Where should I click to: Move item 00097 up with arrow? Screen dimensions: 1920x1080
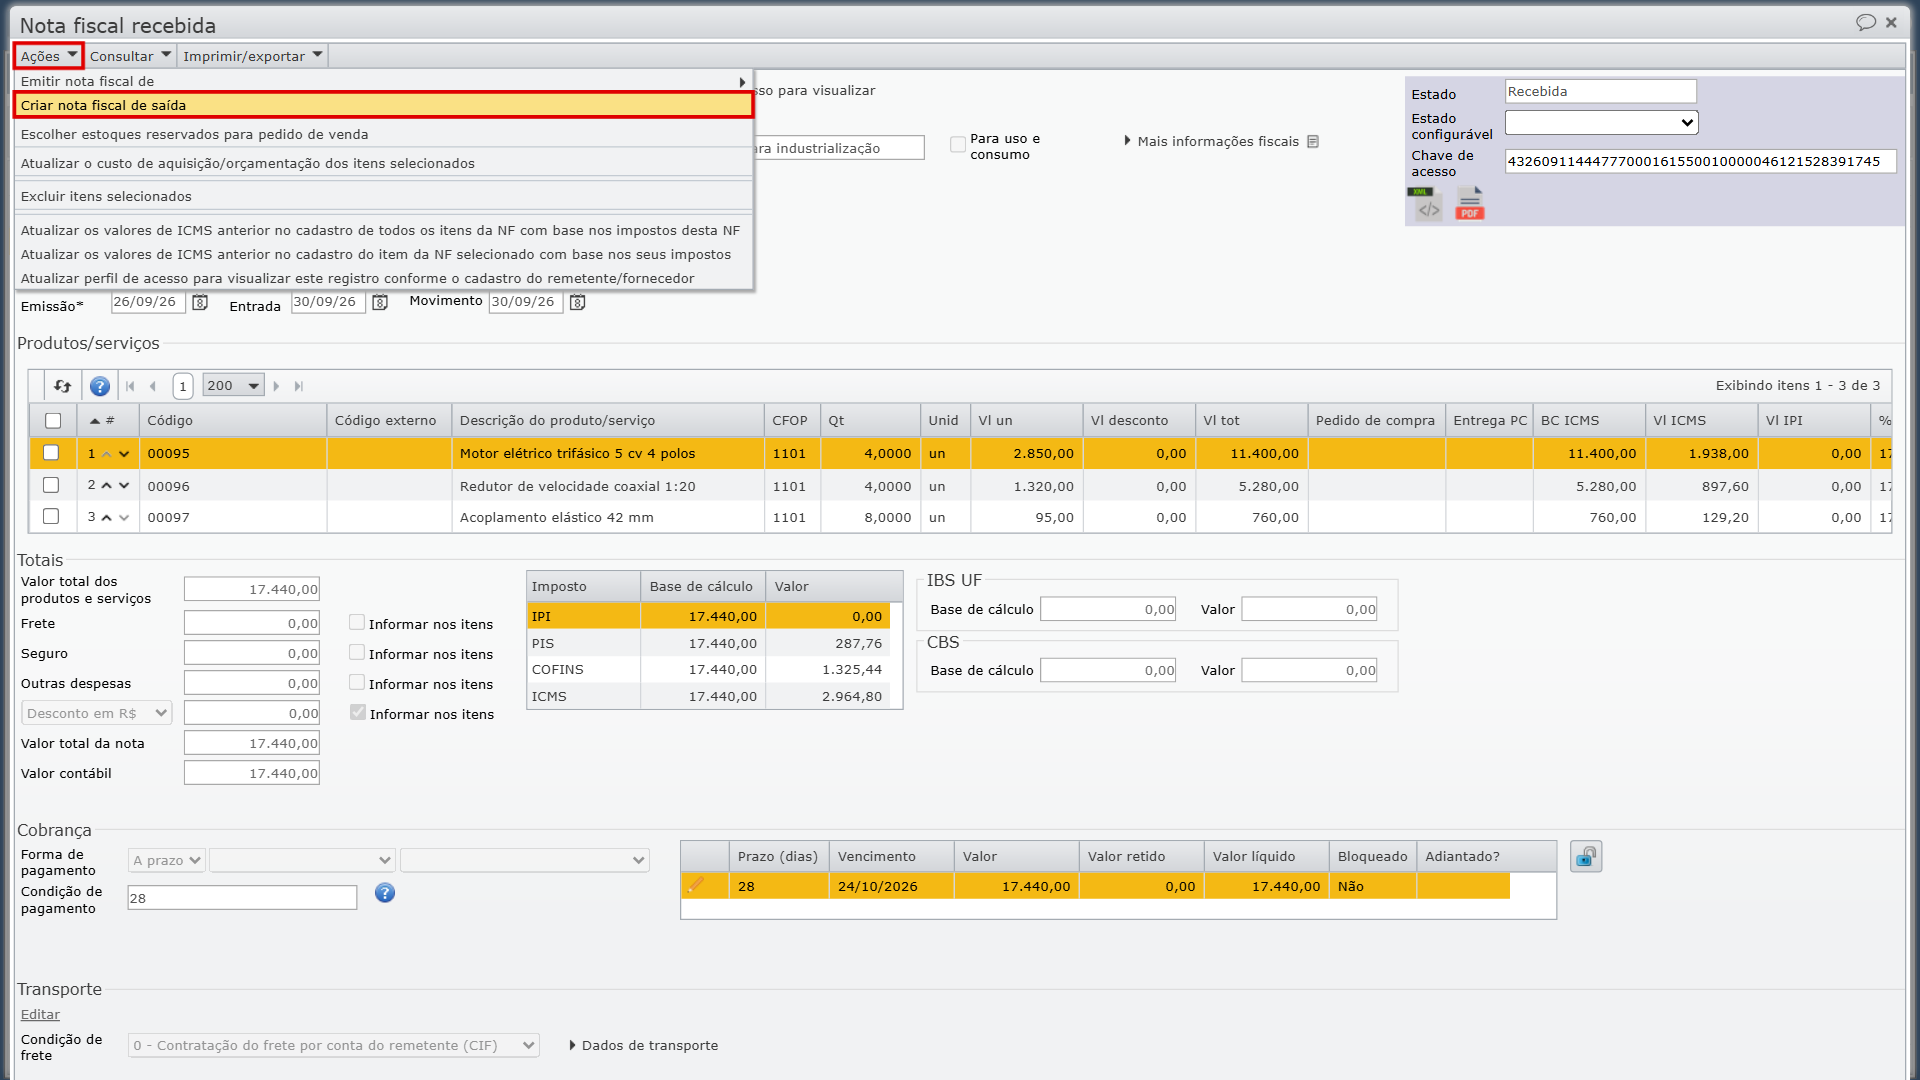pyautogui.click(x=106, y=518)
